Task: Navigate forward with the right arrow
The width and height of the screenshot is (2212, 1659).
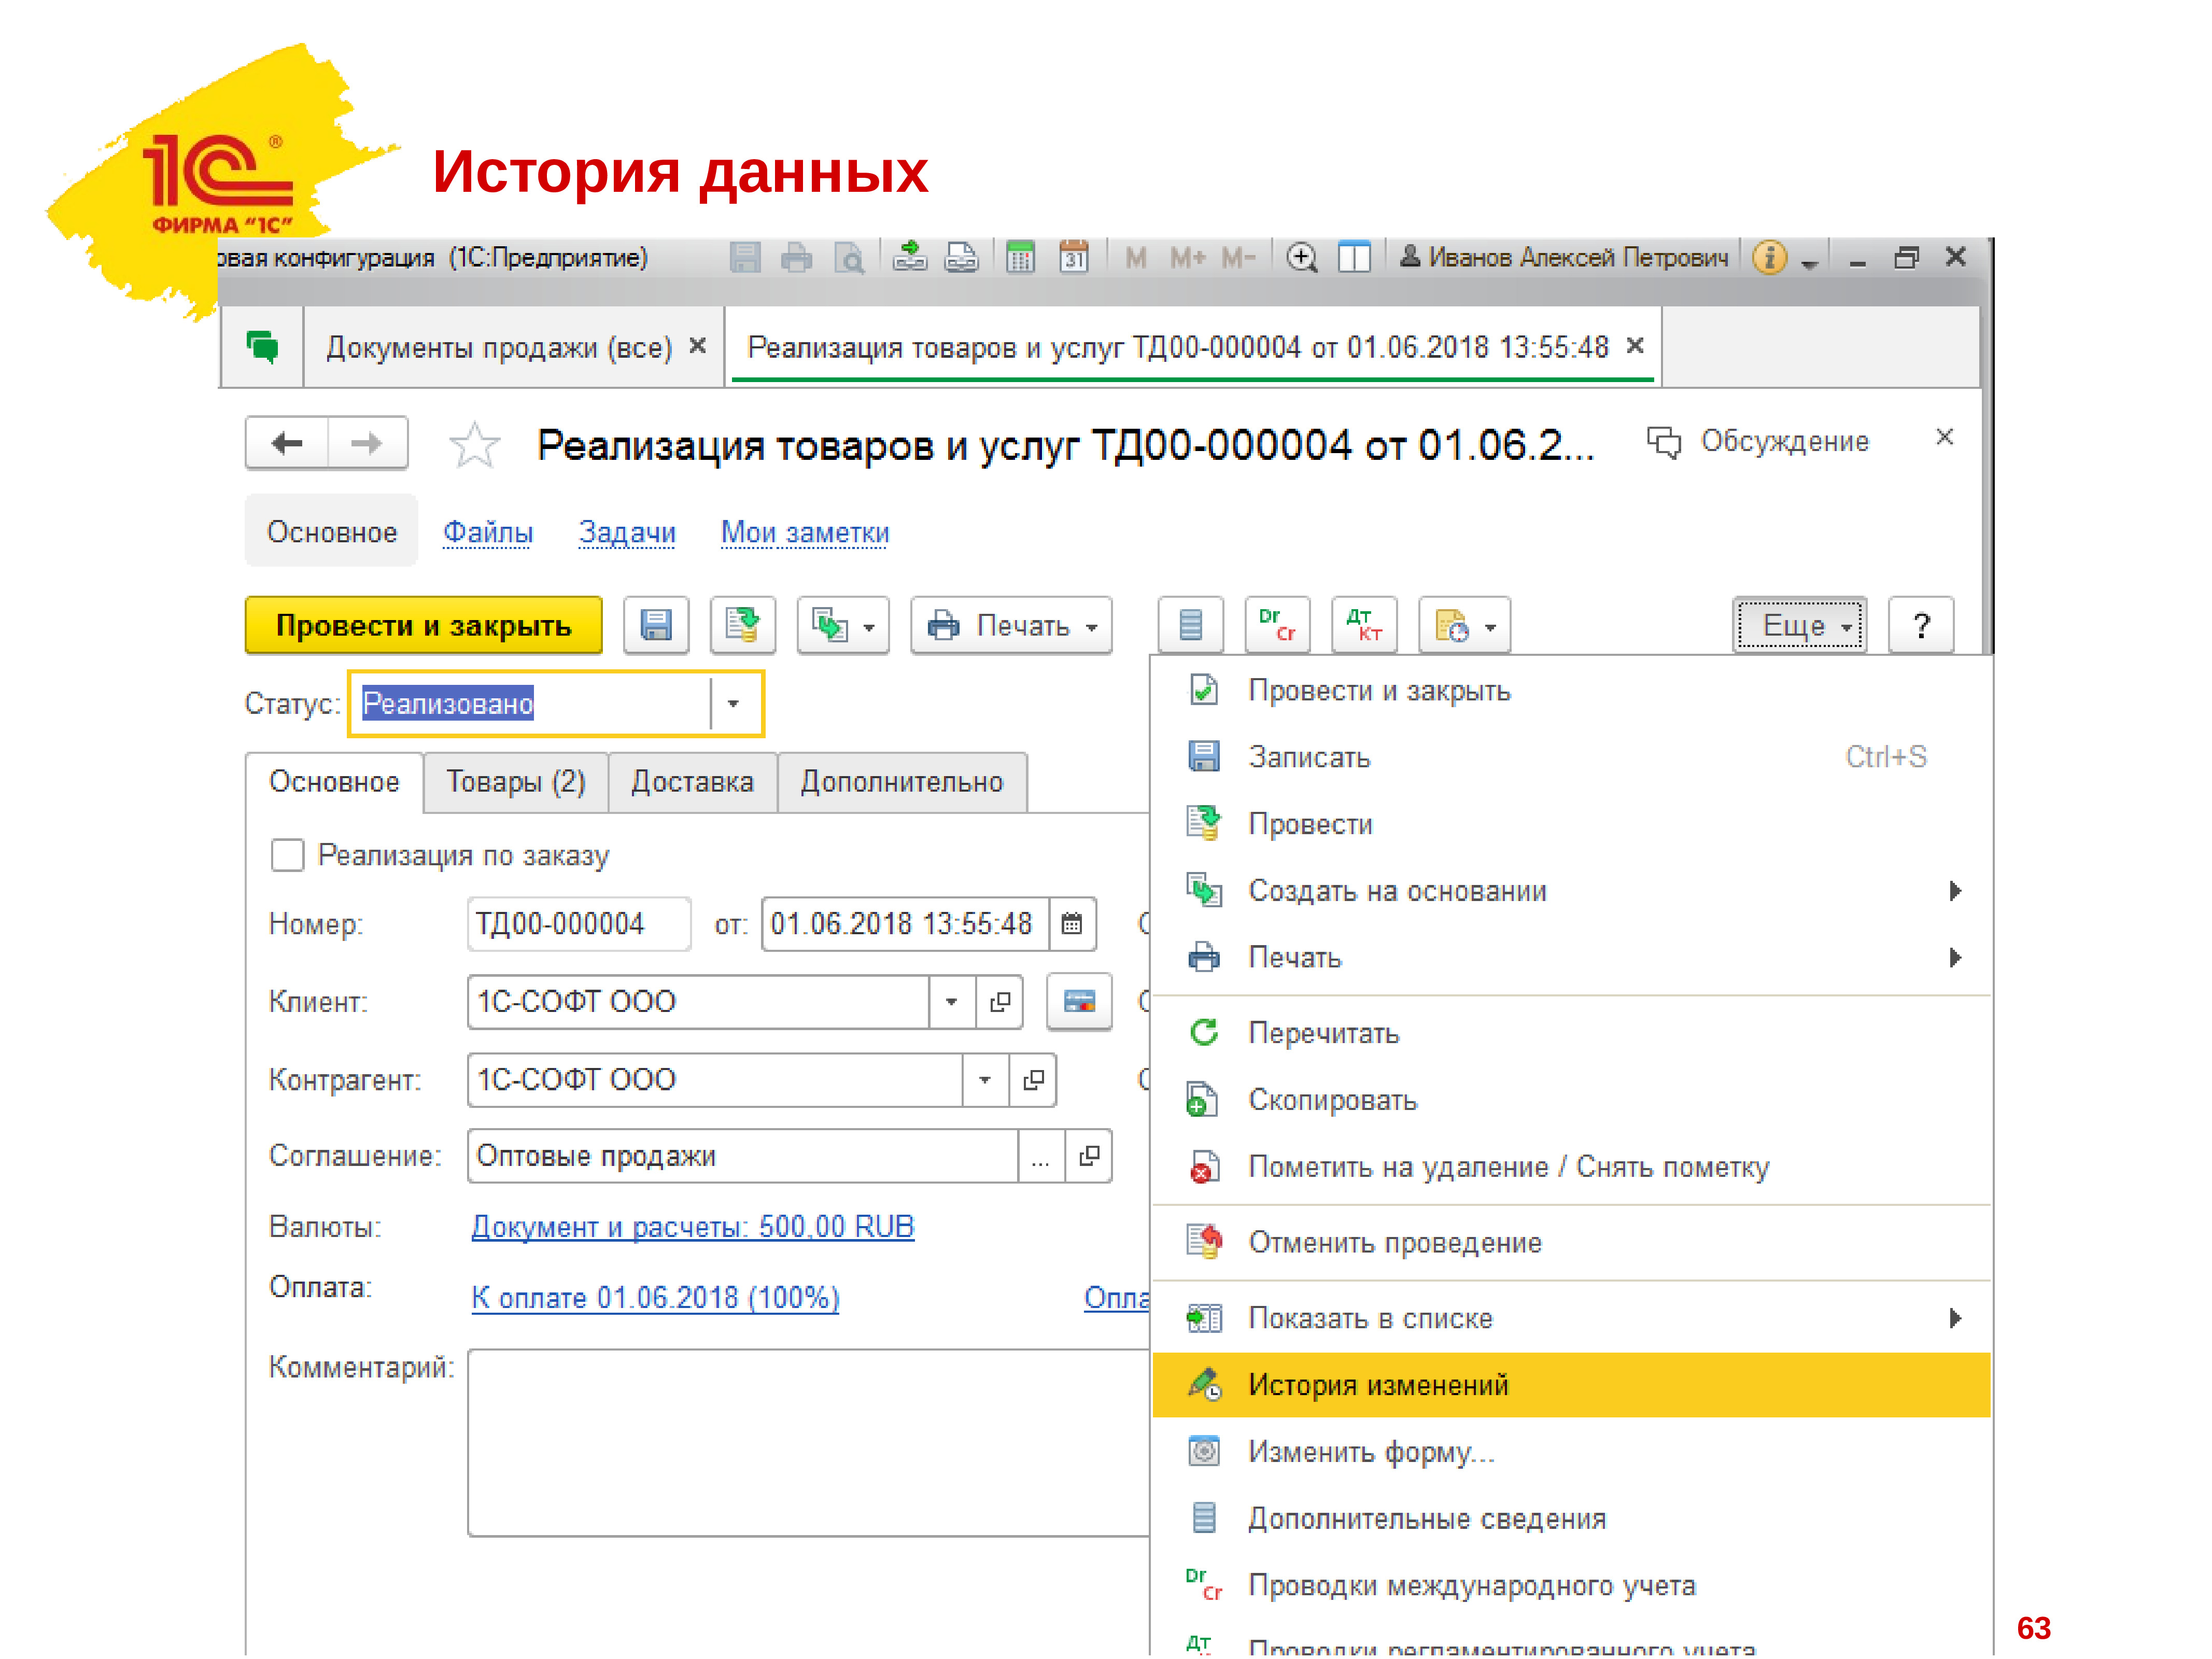Action: (367, 443)
